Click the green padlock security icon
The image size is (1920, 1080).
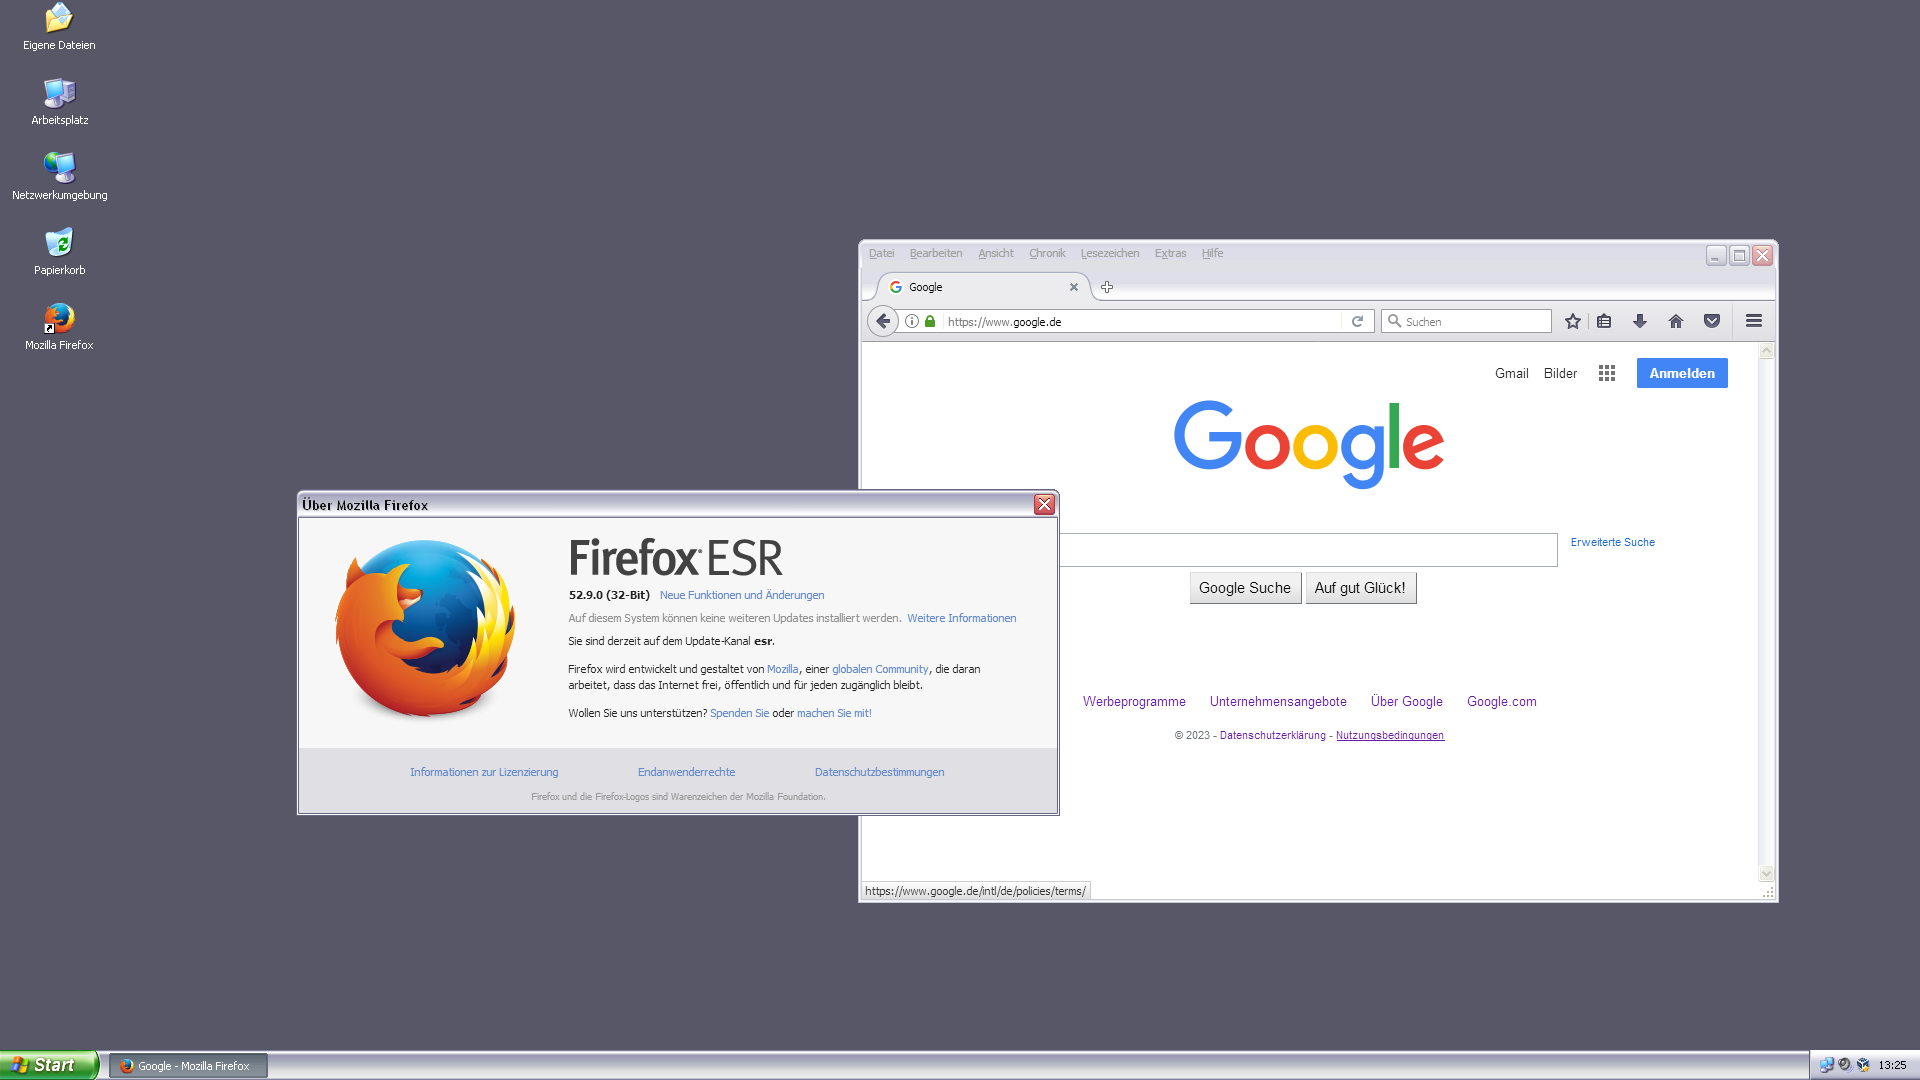pyautogui.click(x=930, y=321)
